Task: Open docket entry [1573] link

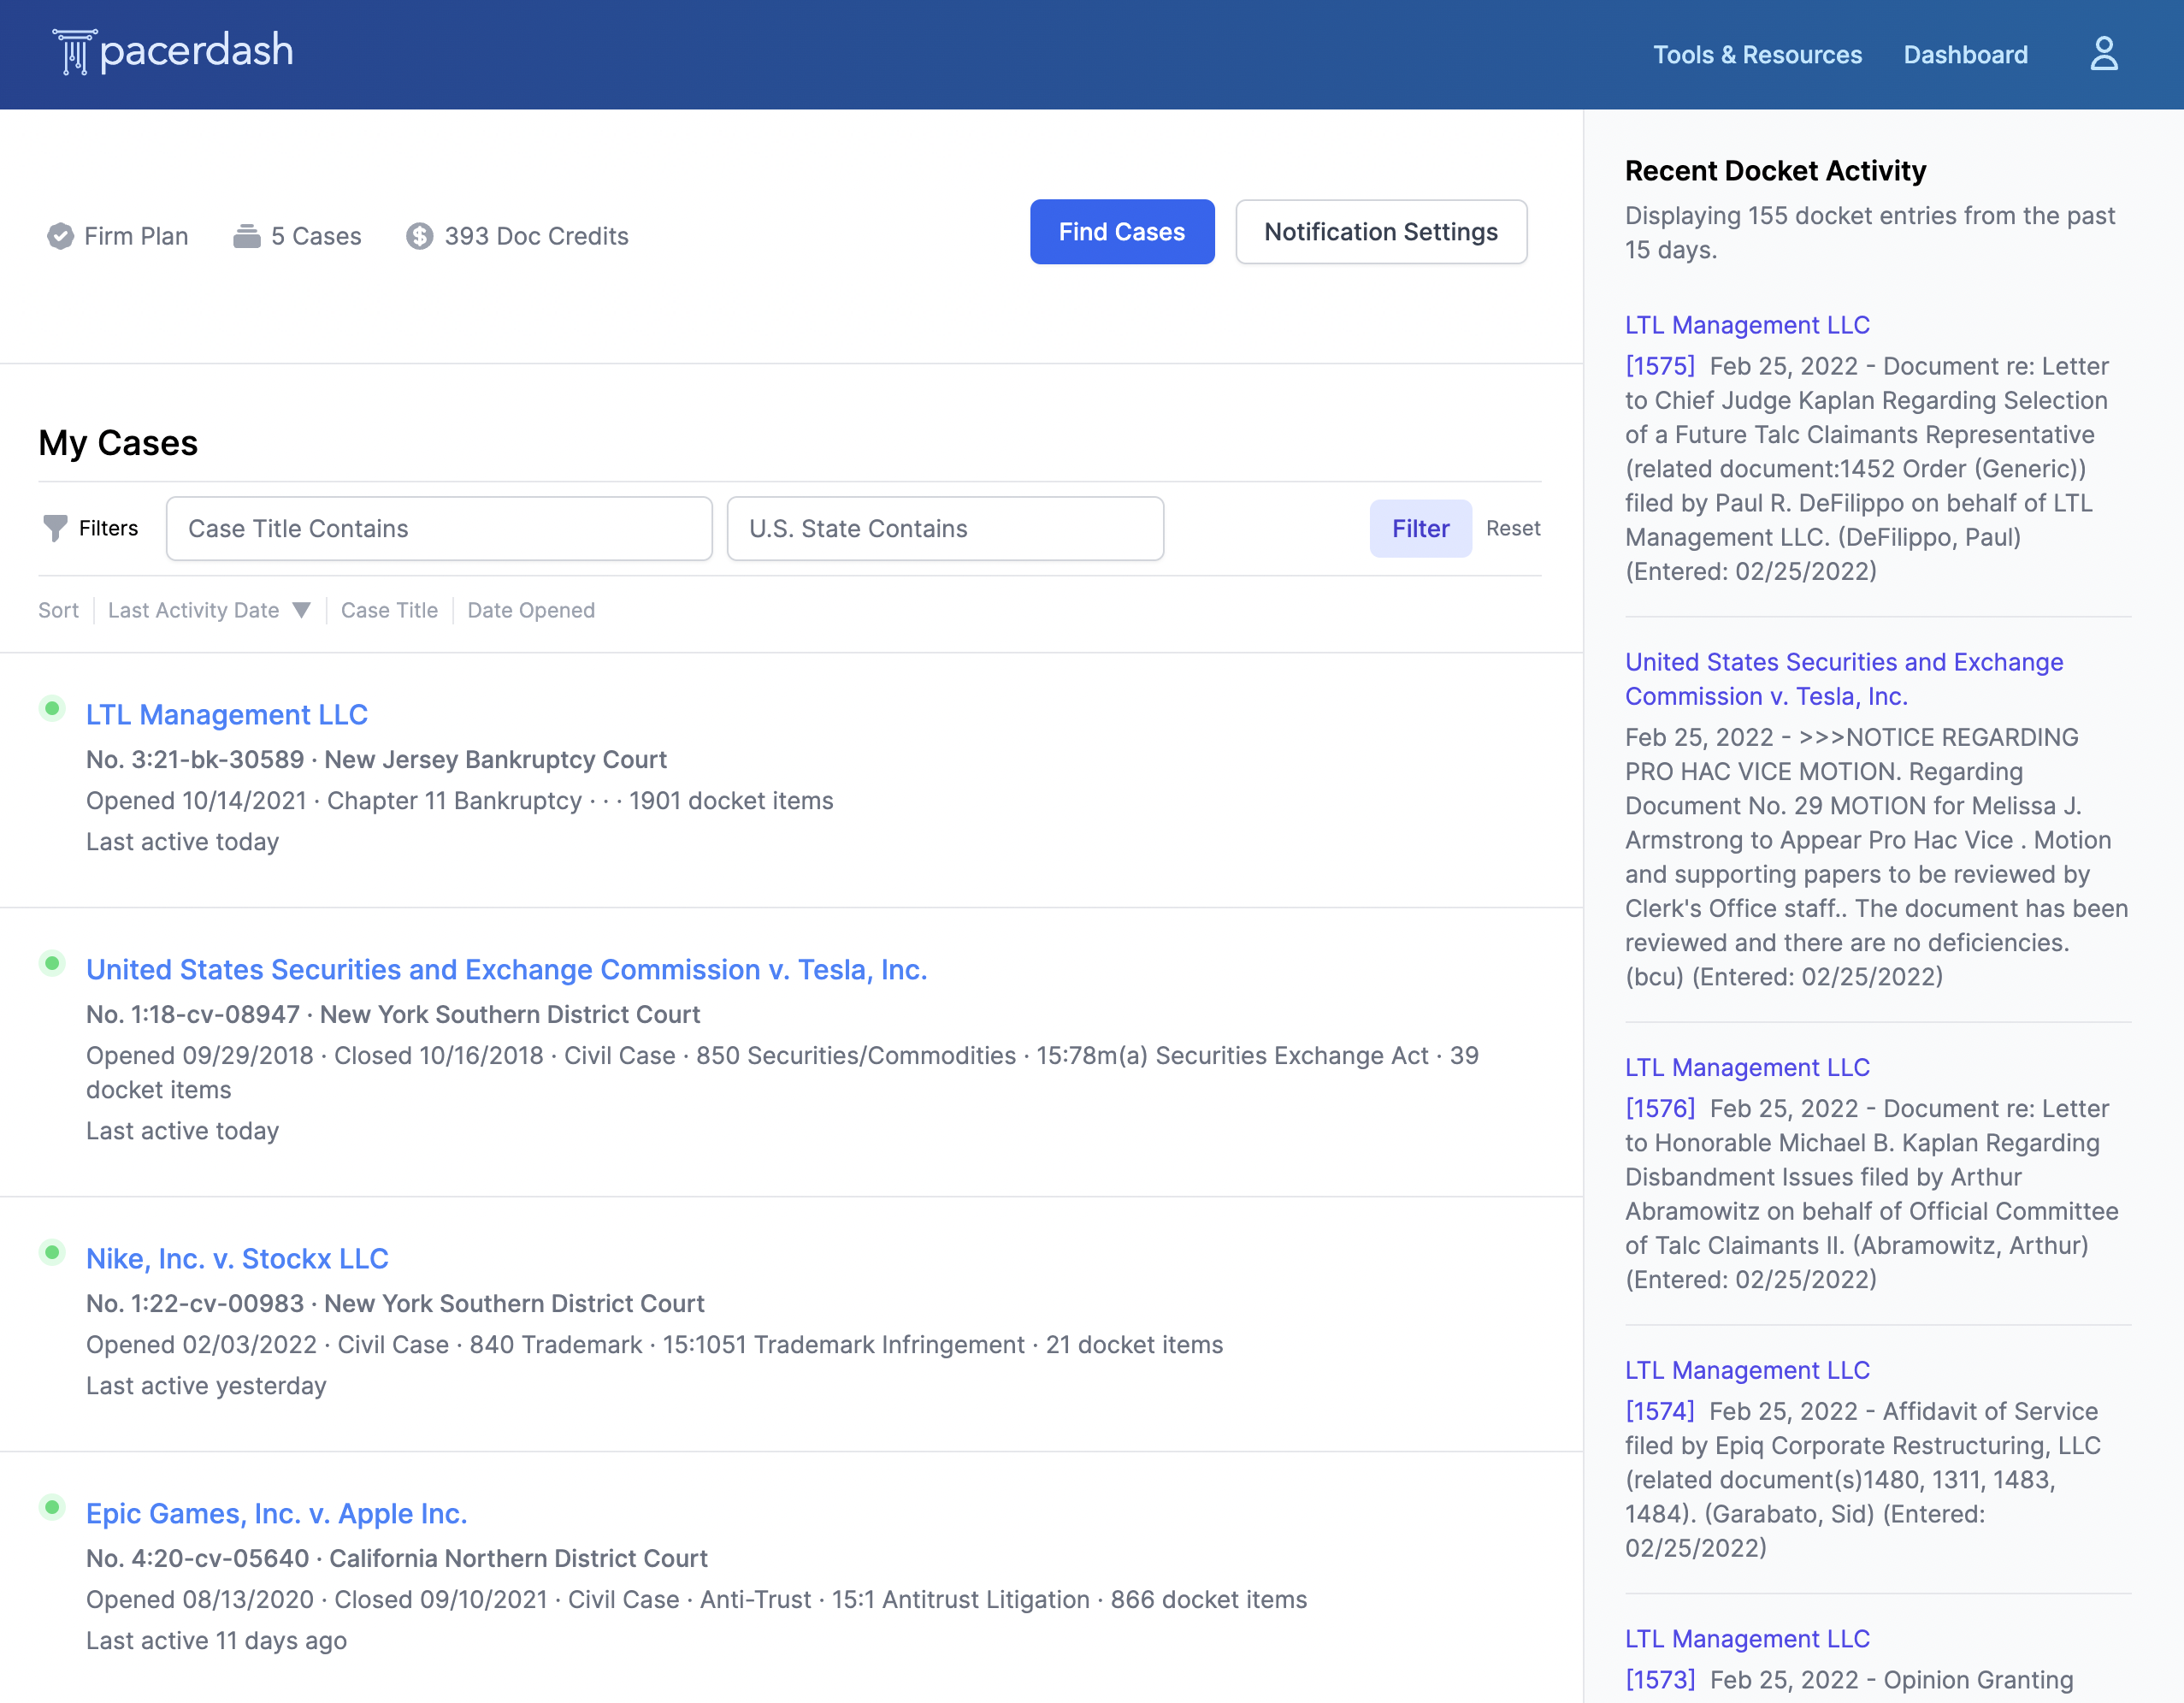Action: (x=1660, y=1680)
